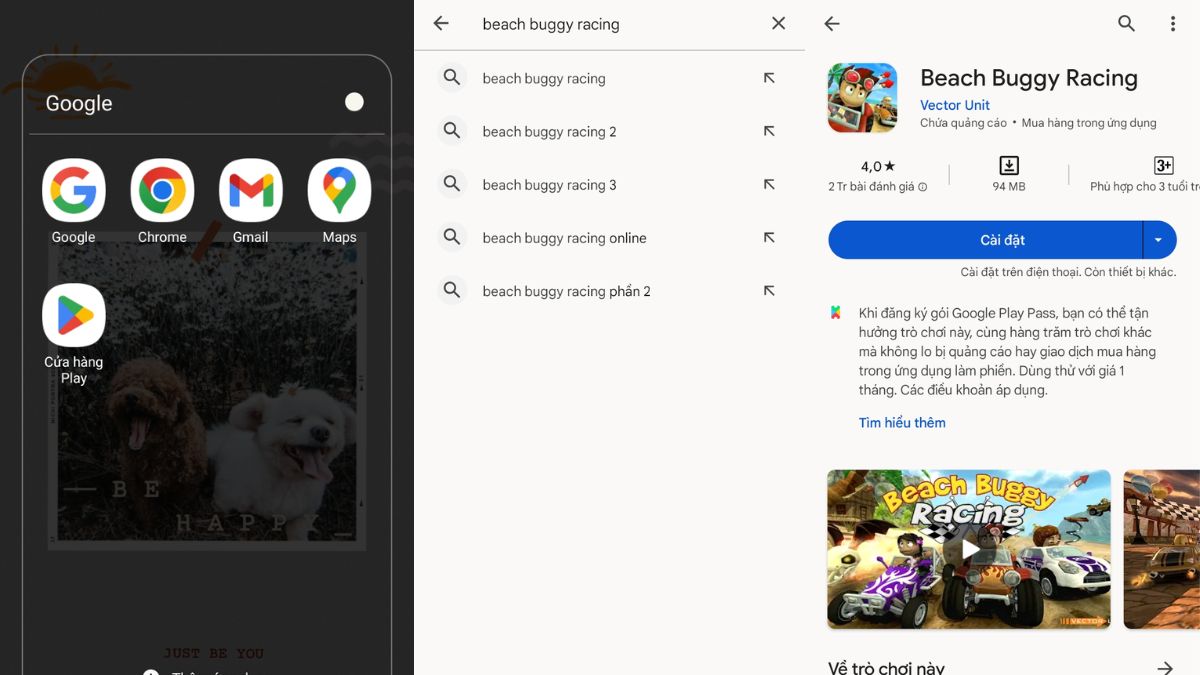Open the Vector Unit developer link
The width and height of the screenshot is (1200, 675).
point(955,105)
